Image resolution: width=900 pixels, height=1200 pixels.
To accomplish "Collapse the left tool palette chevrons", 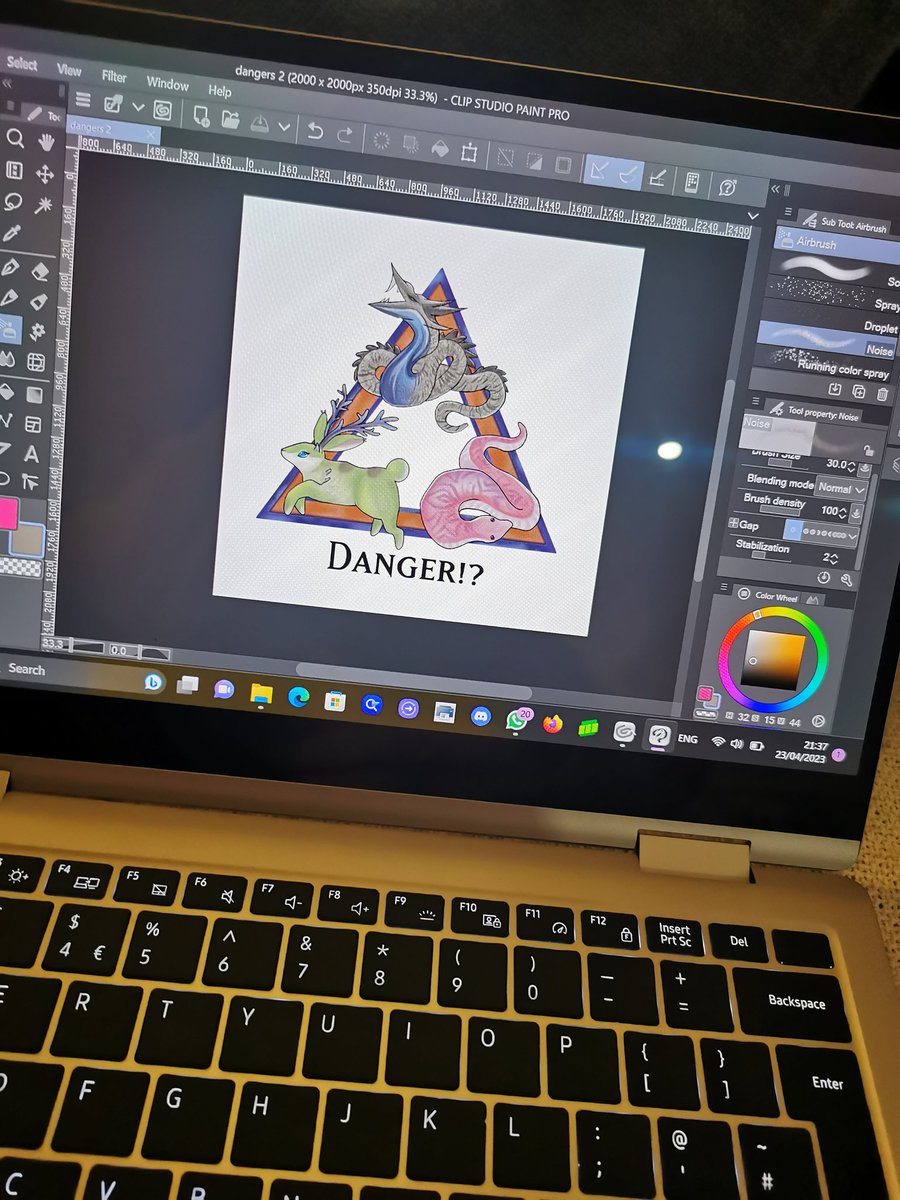I will [6, 84].
